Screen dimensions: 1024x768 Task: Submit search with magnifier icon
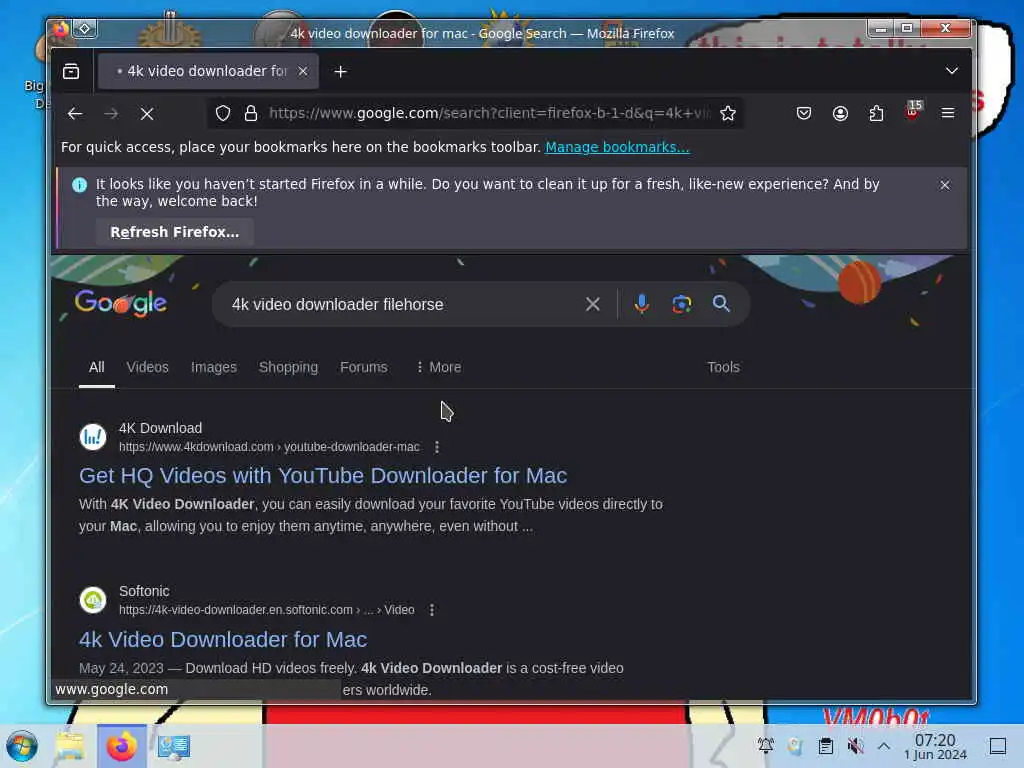click(721, 304)
